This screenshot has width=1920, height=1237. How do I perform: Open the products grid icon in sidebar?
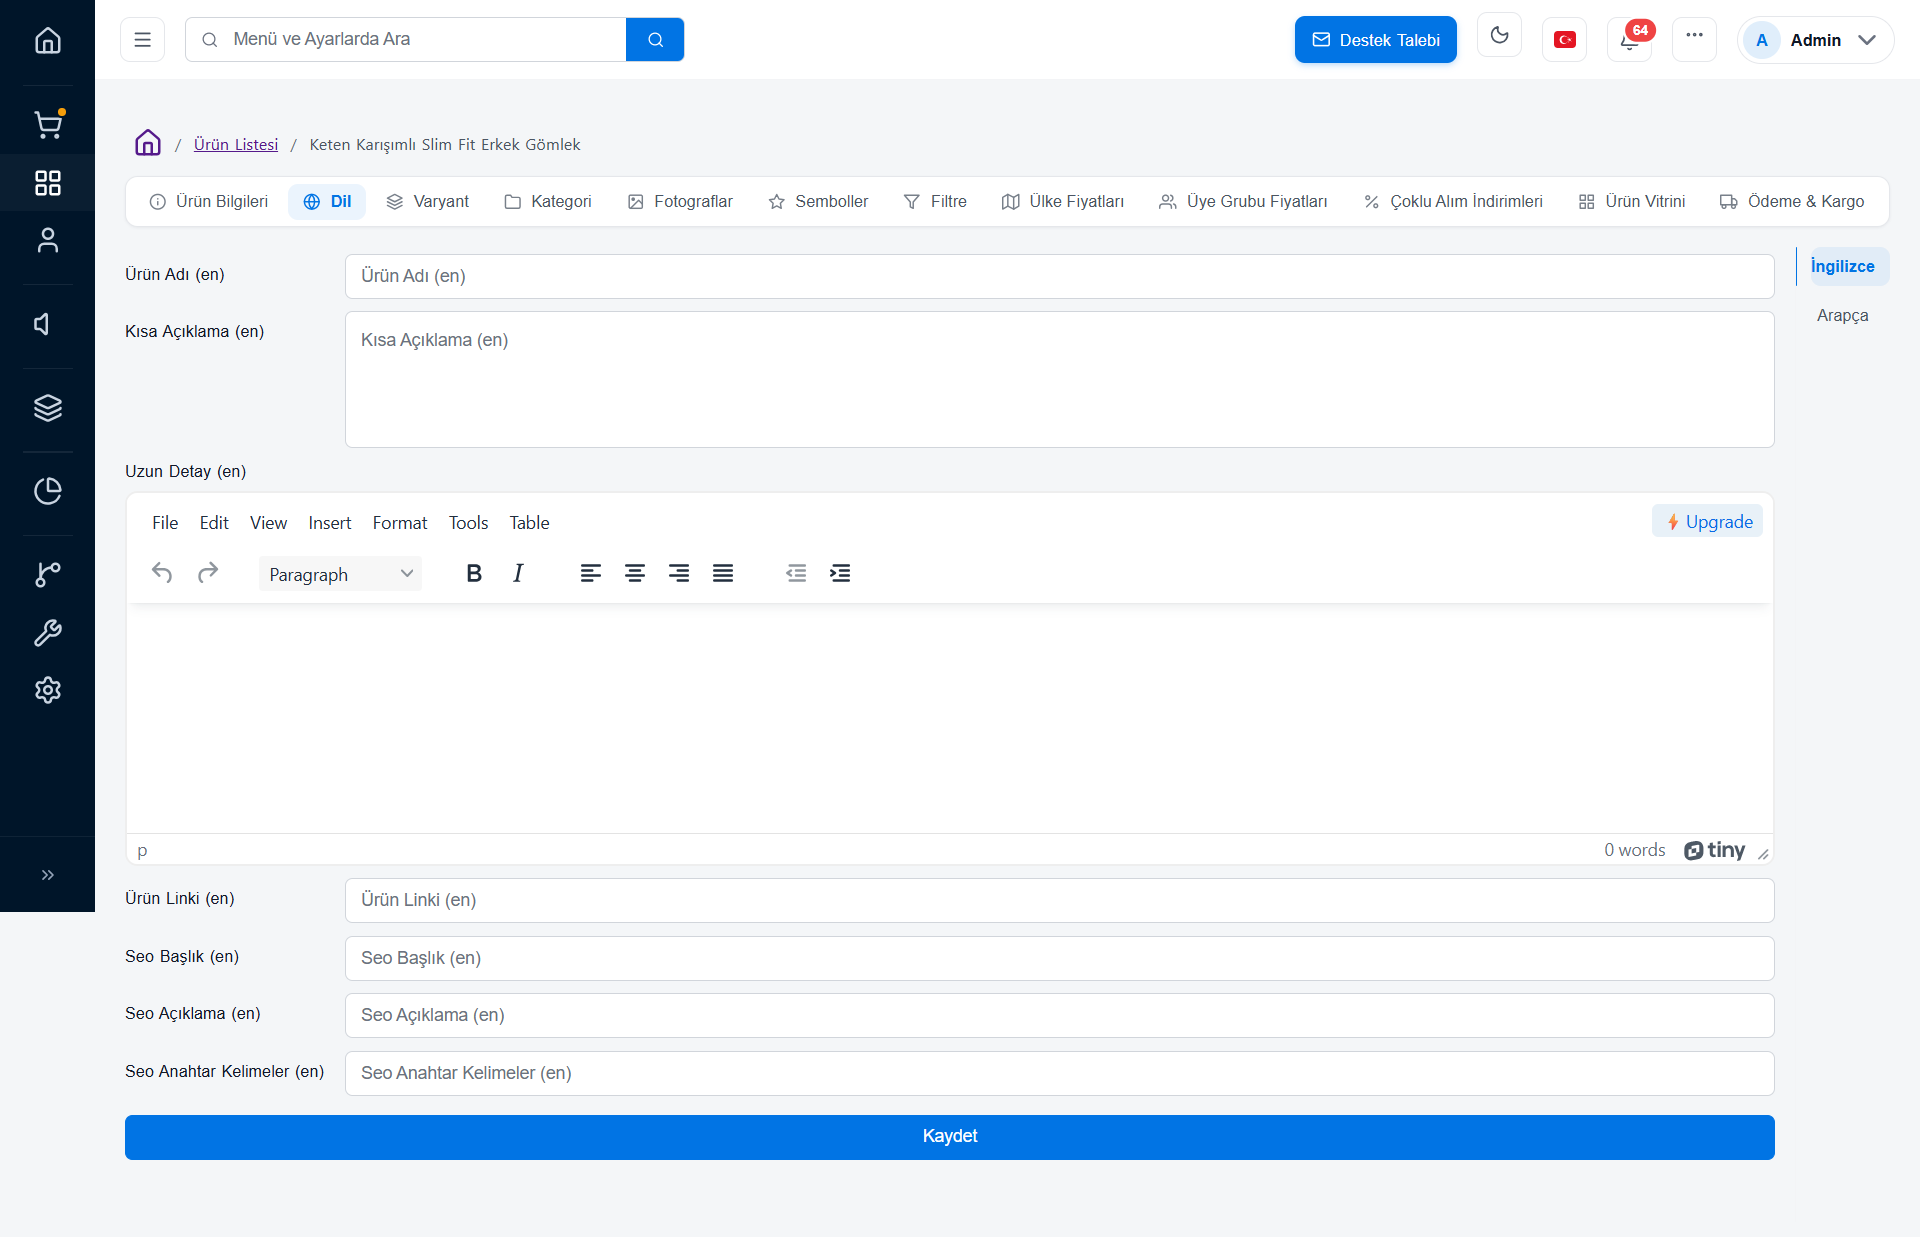(47, 182)
